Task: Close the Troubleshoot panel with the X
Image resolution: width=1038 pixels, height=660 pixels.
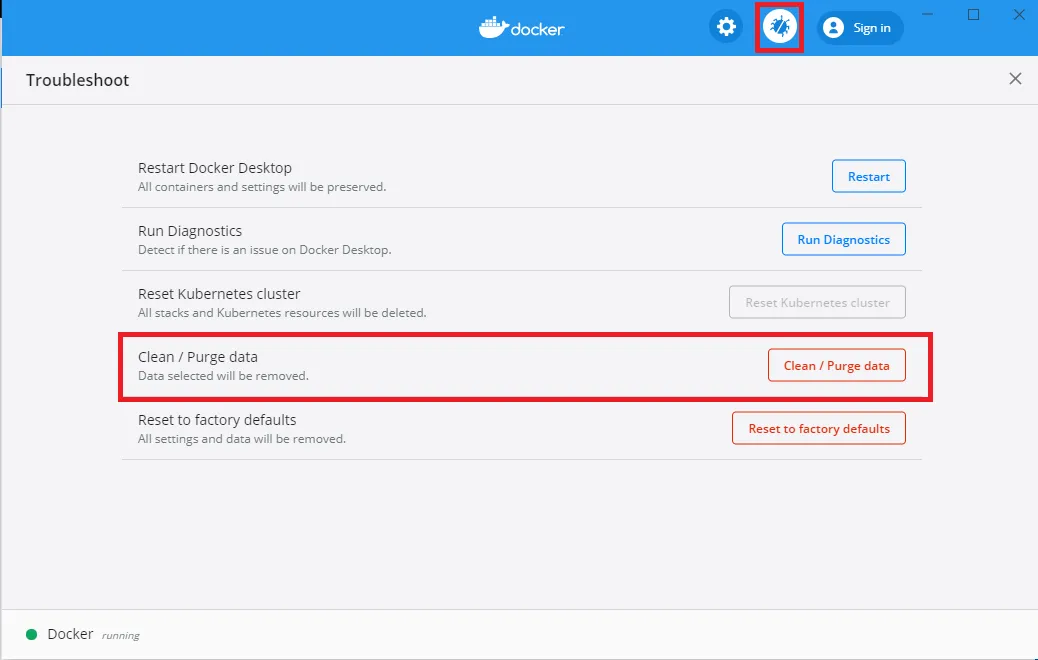Action: click(x=1015, y=79)
